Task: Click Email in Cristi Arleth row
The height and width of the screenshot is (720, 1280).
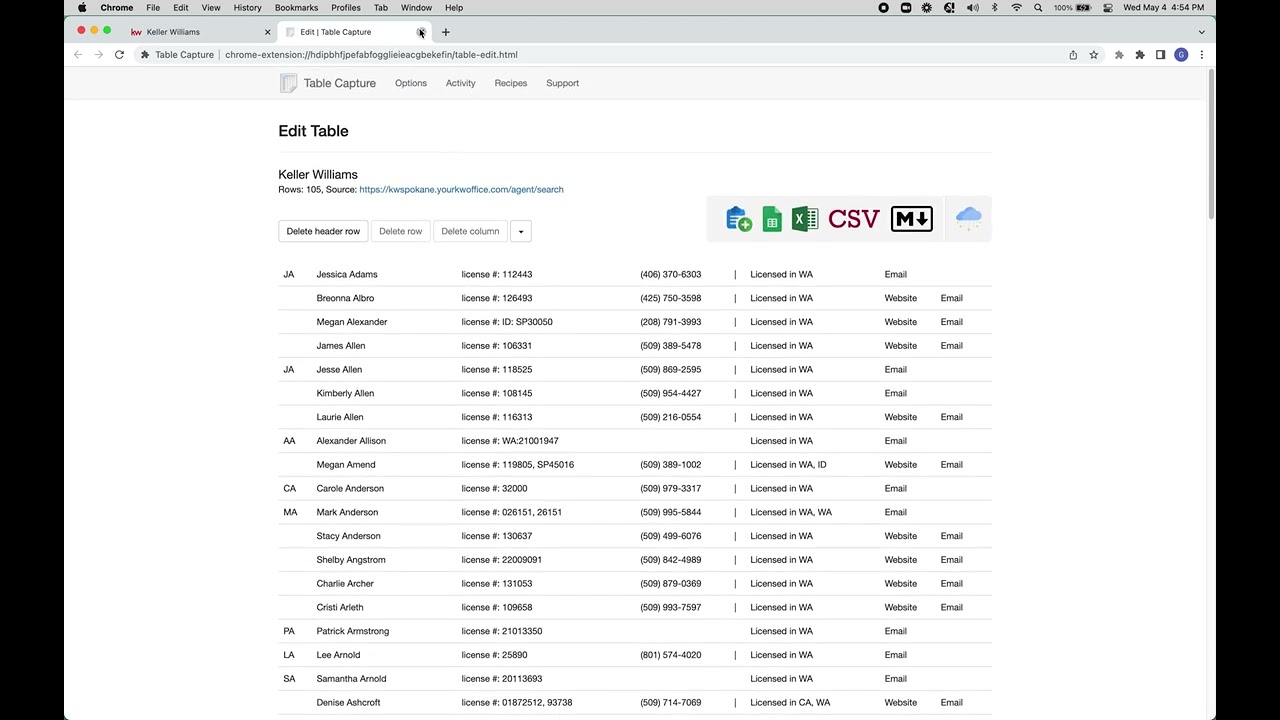Action: (x=951, y=607)
